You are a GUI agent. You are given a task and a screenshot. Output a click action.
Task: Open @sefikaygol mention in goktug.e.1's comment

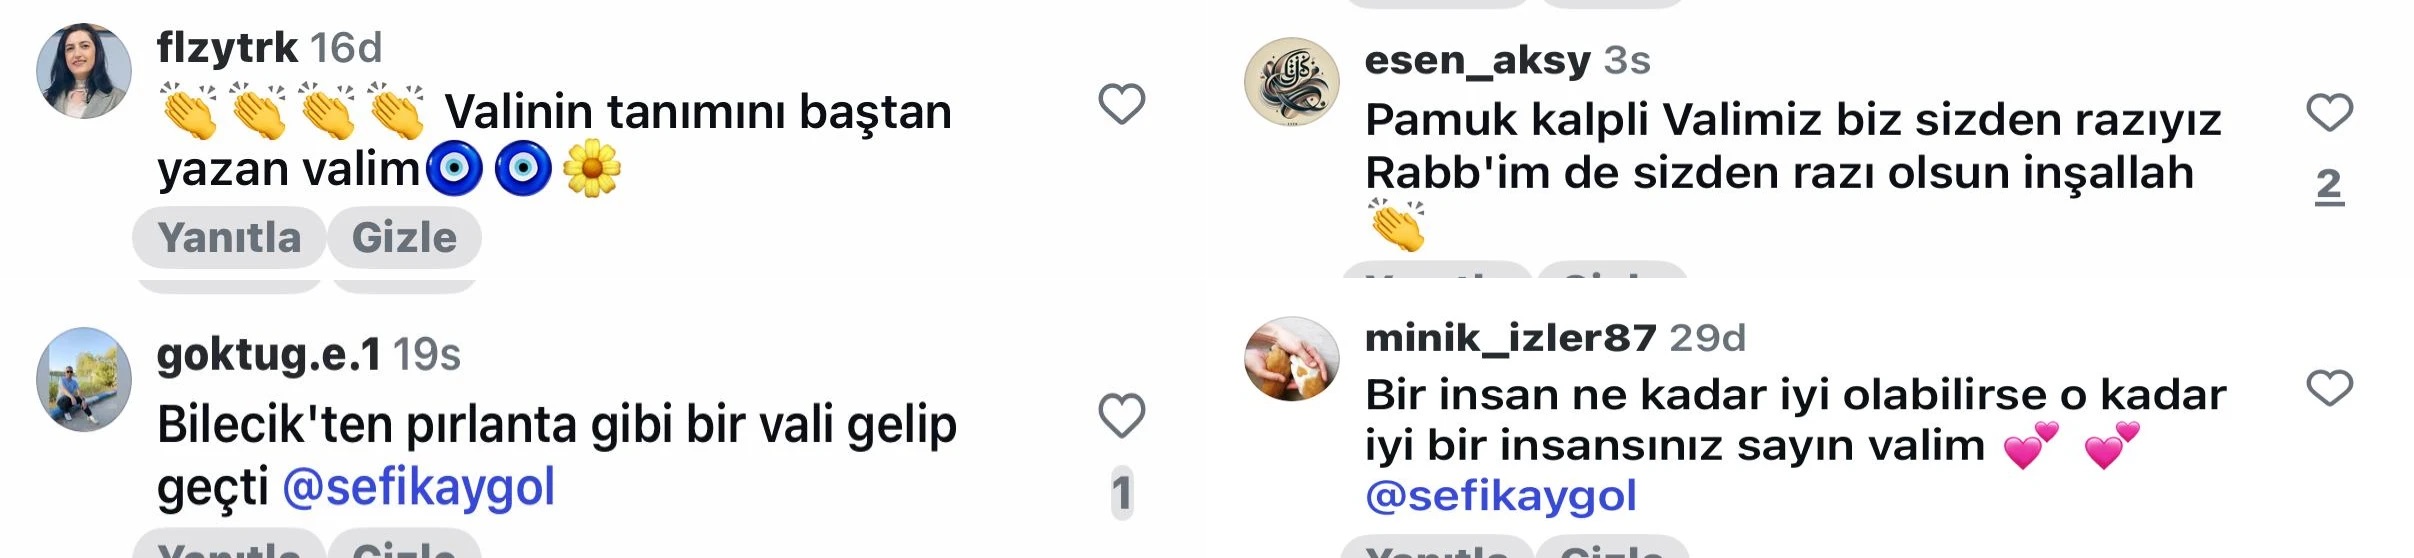point(418,488)
